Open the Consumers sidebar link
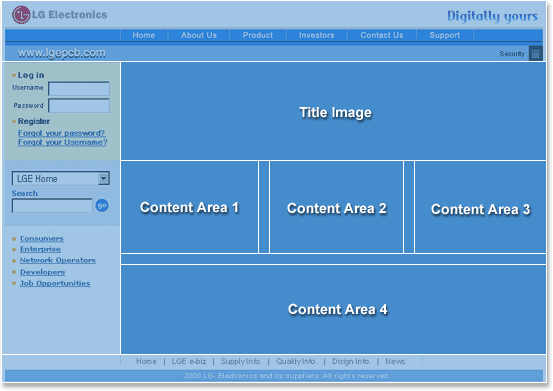This screenshot has height=391, width=553. 42,239
